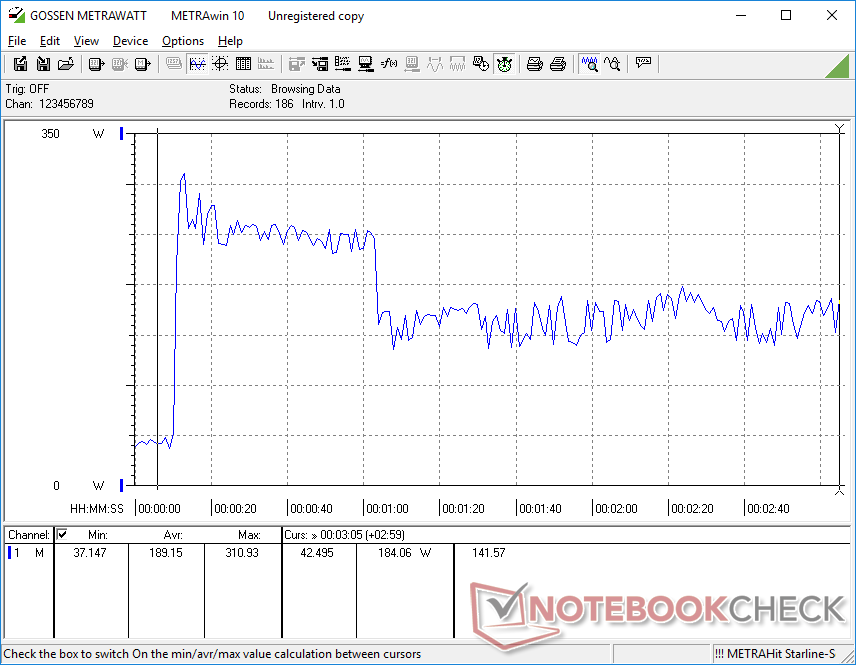The height and width of the screenshot is (665, 856).
Task: Click the cursor value 184.06
Action: [x=395, y=553]
